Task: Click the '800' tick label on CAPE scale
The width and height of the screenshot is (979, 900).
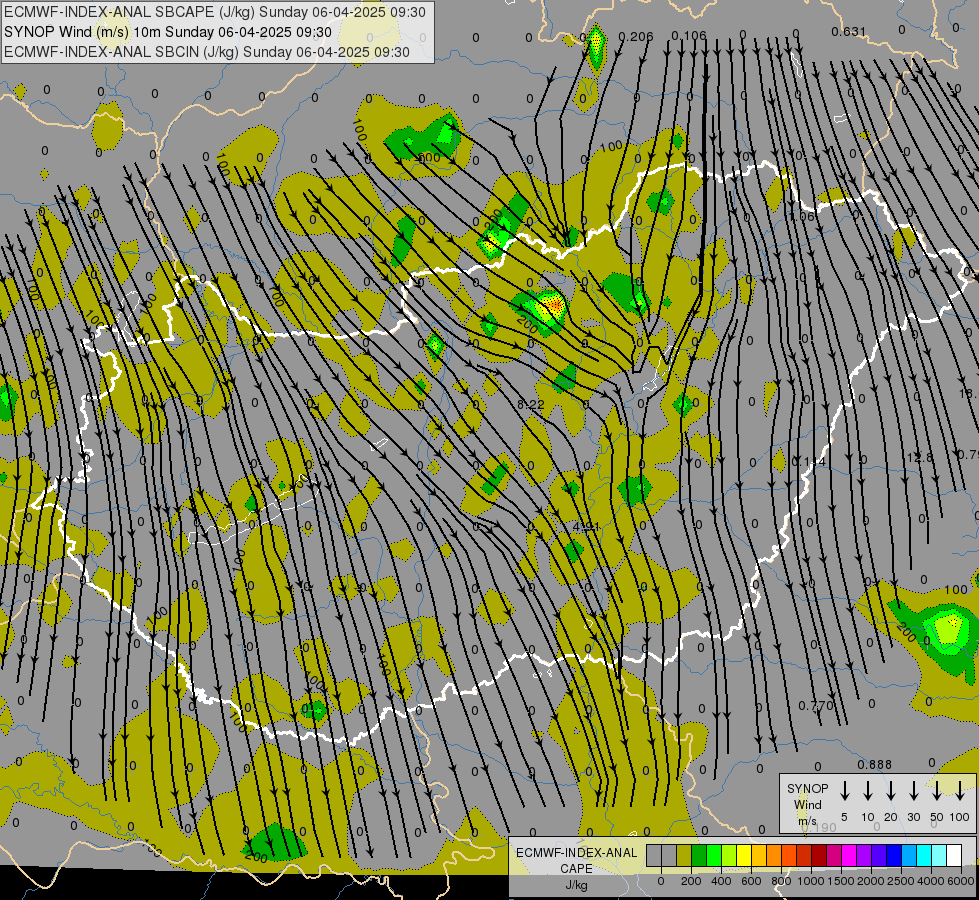Action: point(781,881)
